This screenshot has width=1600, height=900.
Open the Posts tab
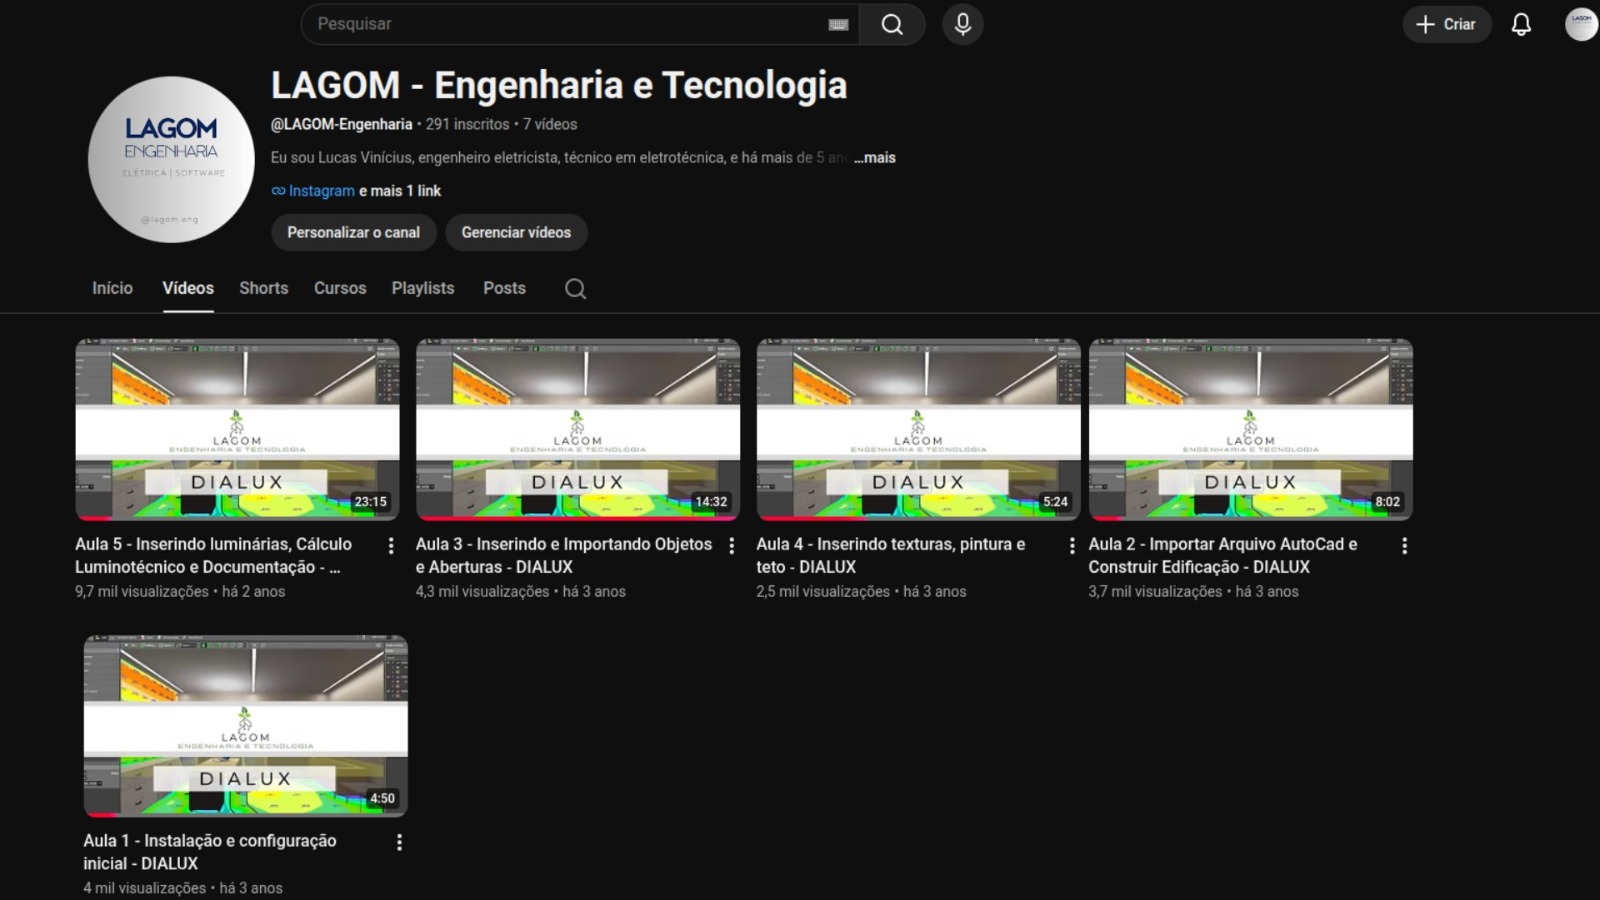504,288
